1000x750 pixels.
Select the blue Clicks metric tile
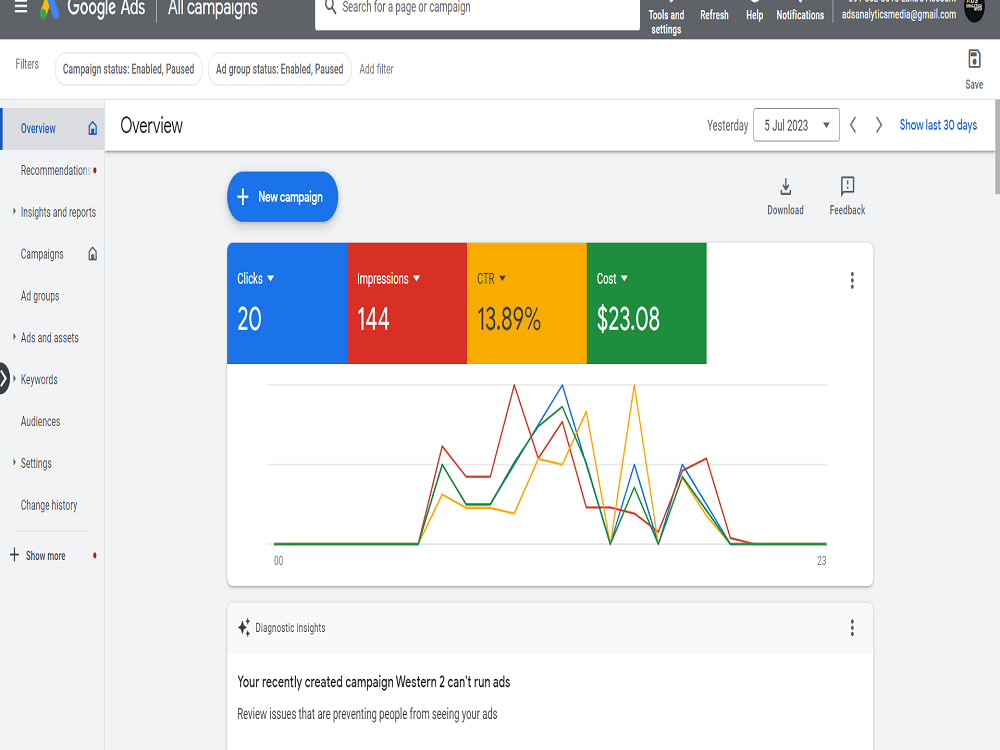287,304
